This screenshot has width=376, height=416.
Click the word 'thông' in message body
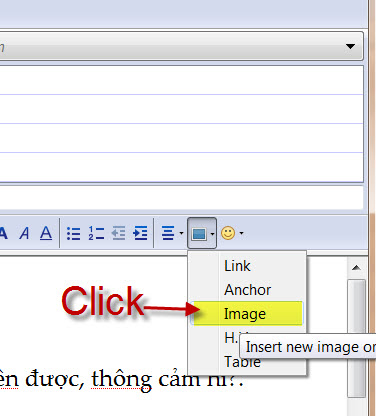coord(121,380)
